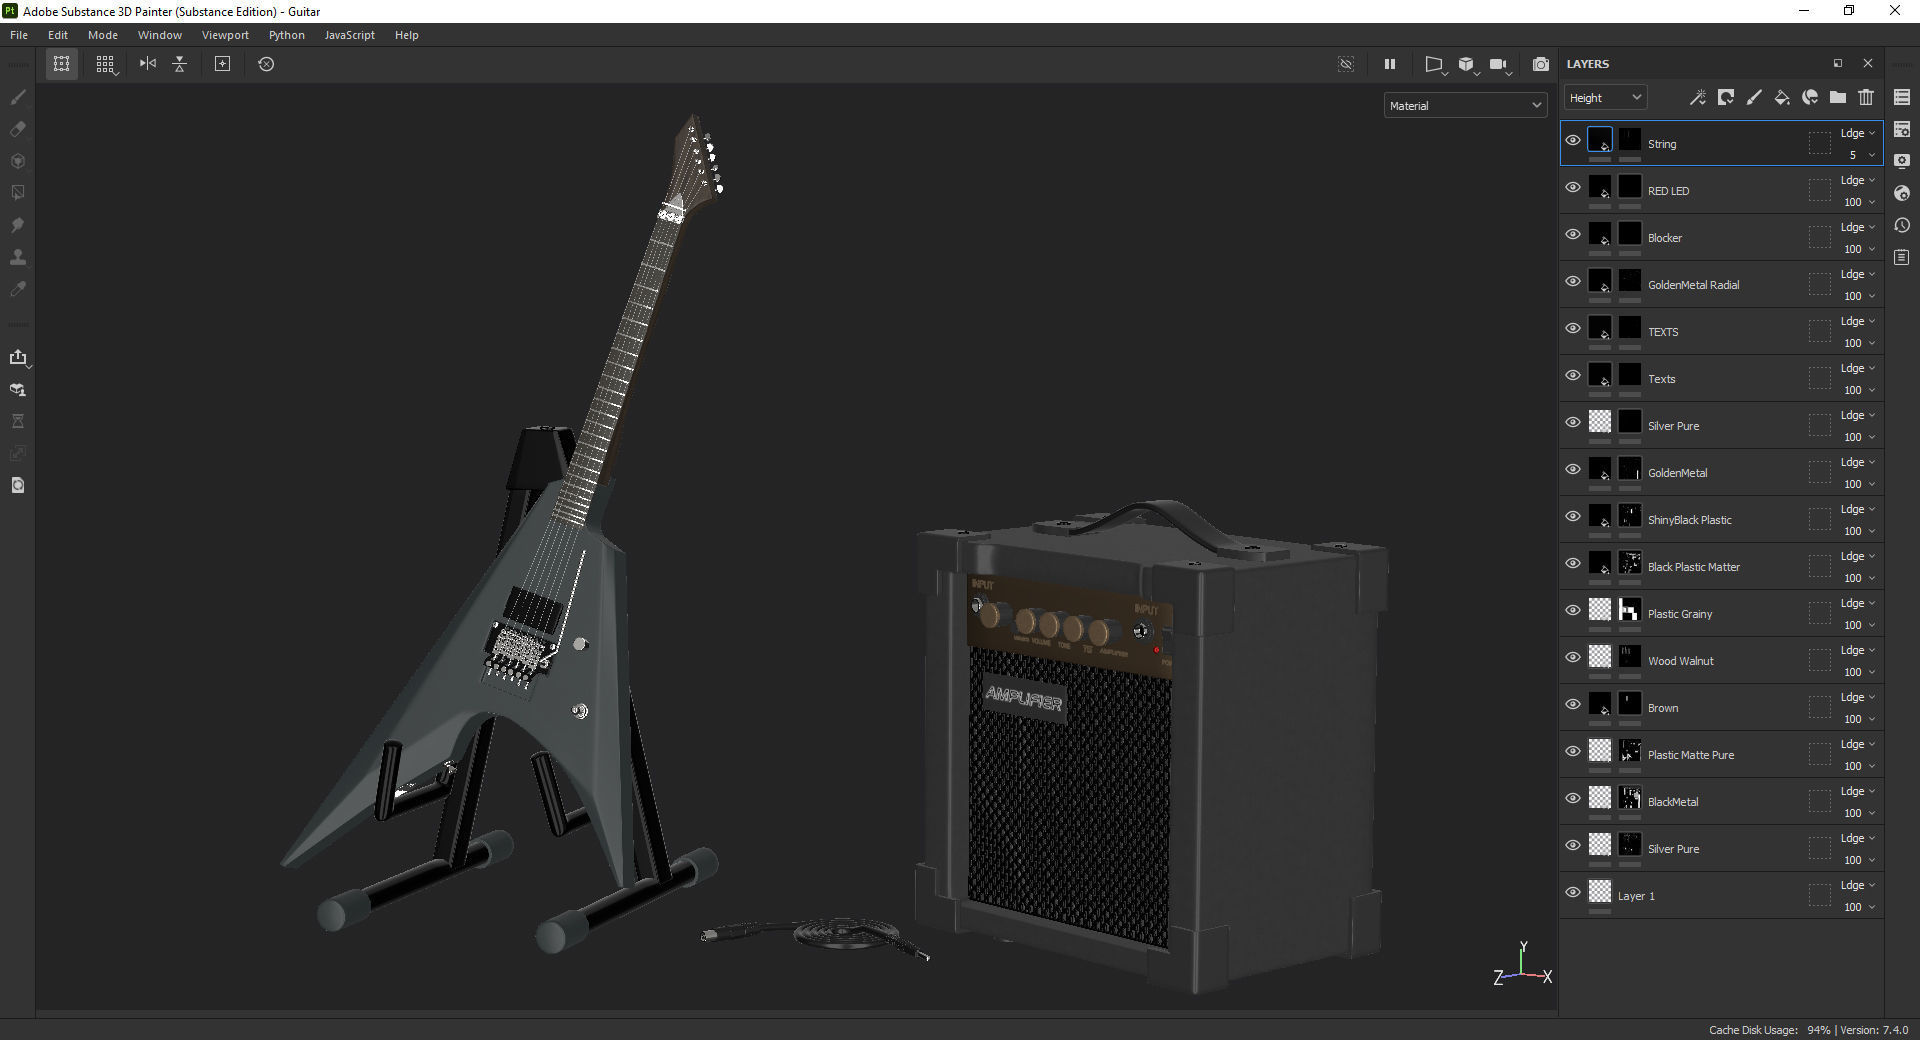
Task: Toggle single viewport grid layout
Action: (x=61, y=64)
